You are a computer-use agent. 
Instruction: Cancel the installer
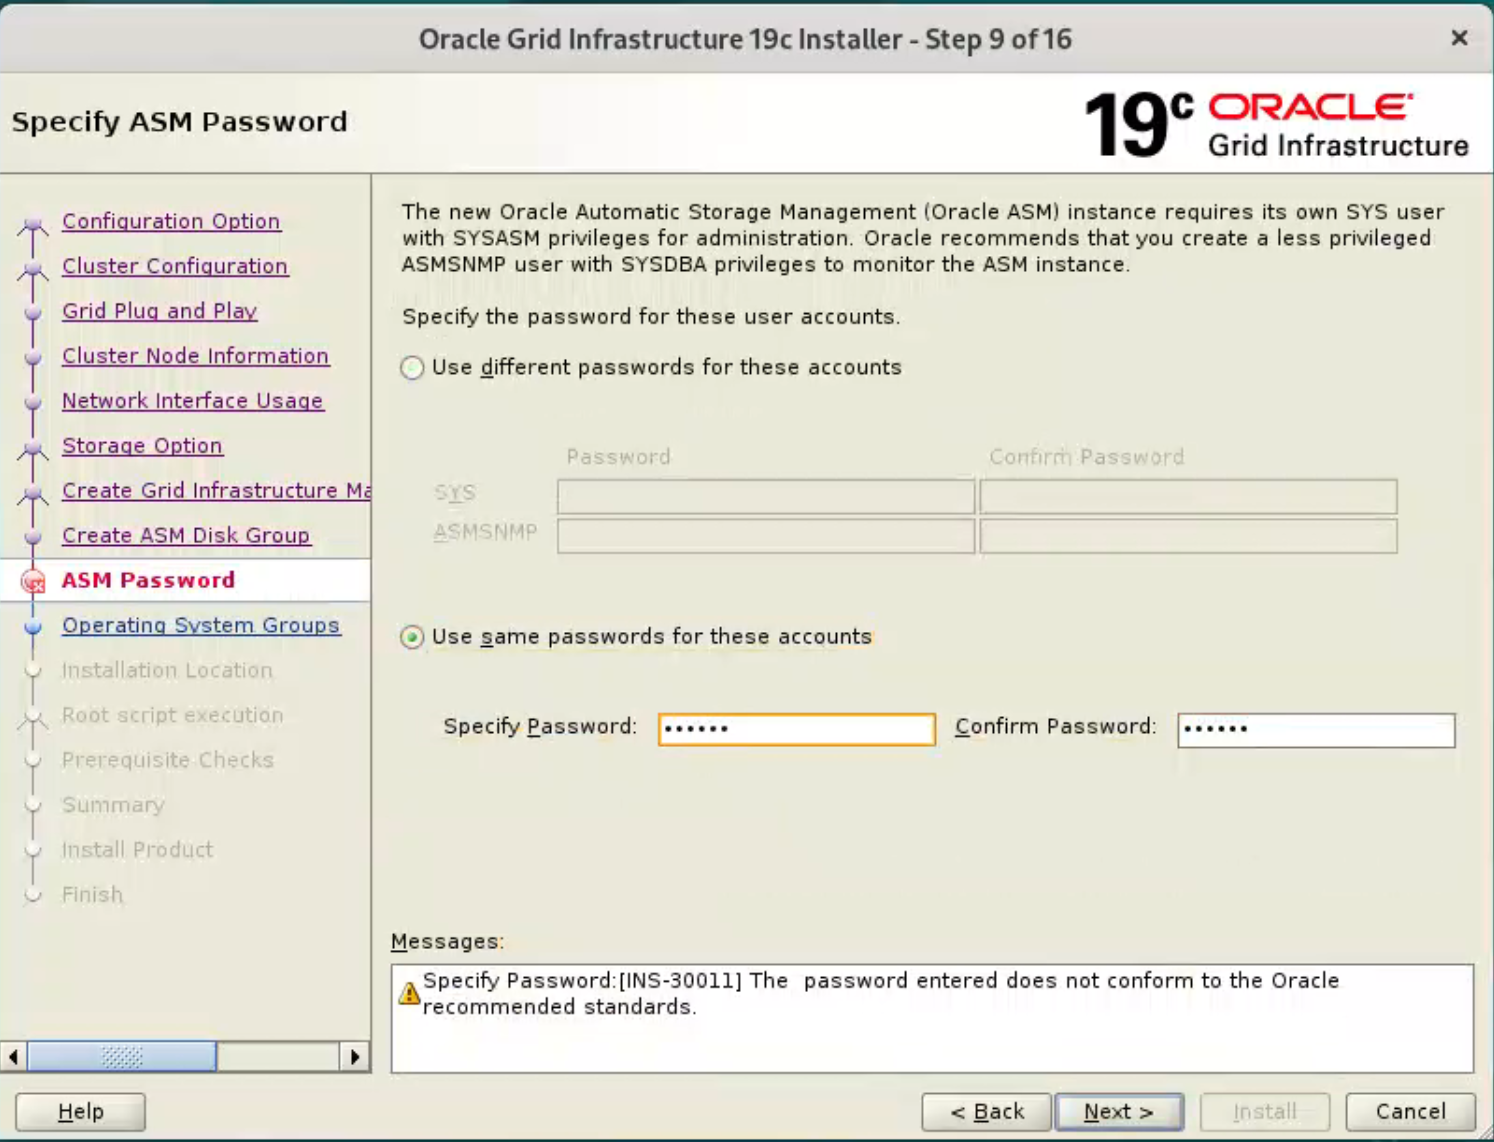point(1410,1112)
